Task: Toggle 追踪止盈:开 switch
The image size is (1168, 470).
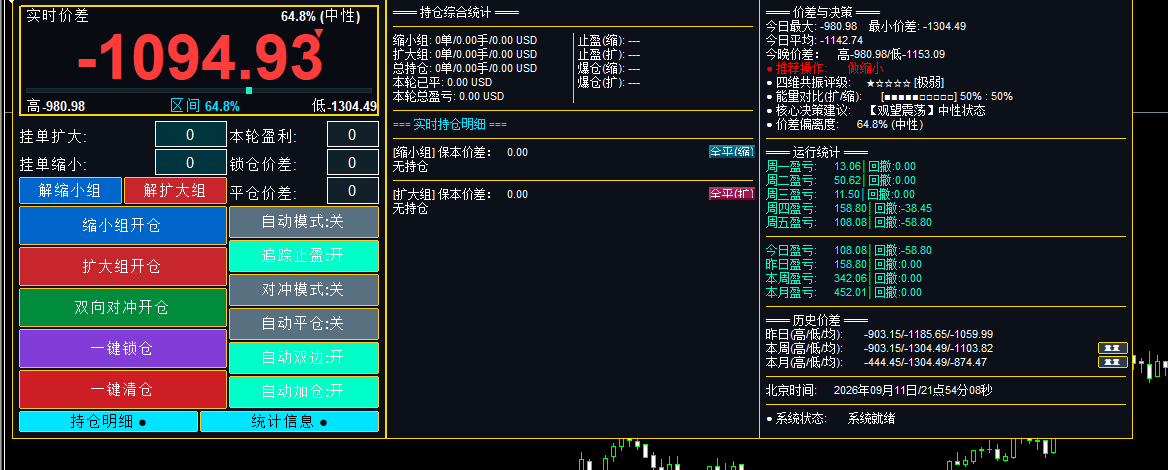Action: [304, 255]
